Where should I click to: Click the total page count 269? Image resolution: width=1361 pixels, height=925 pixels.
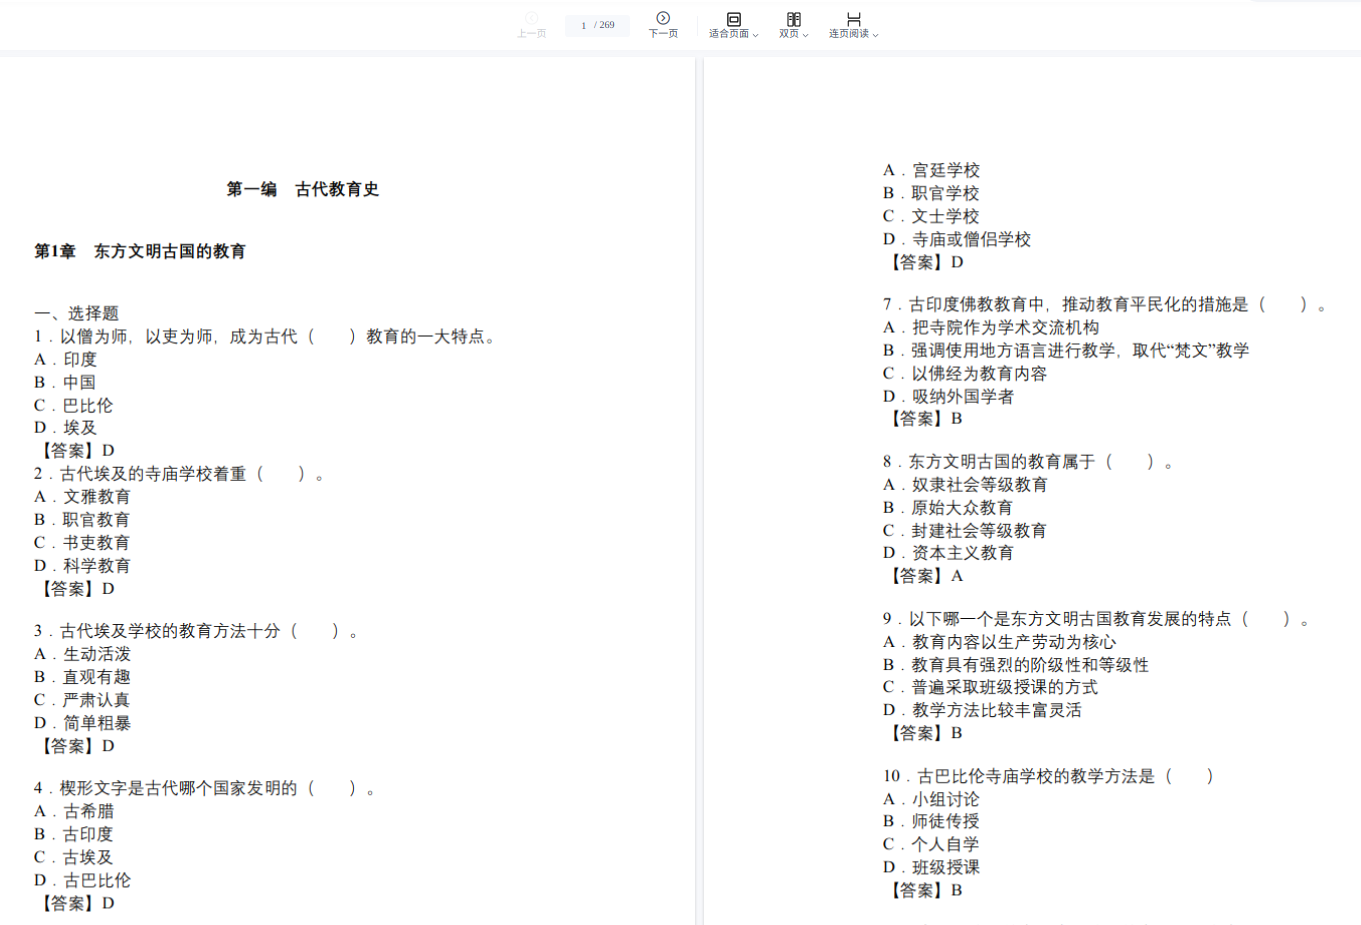pos(607,26)
